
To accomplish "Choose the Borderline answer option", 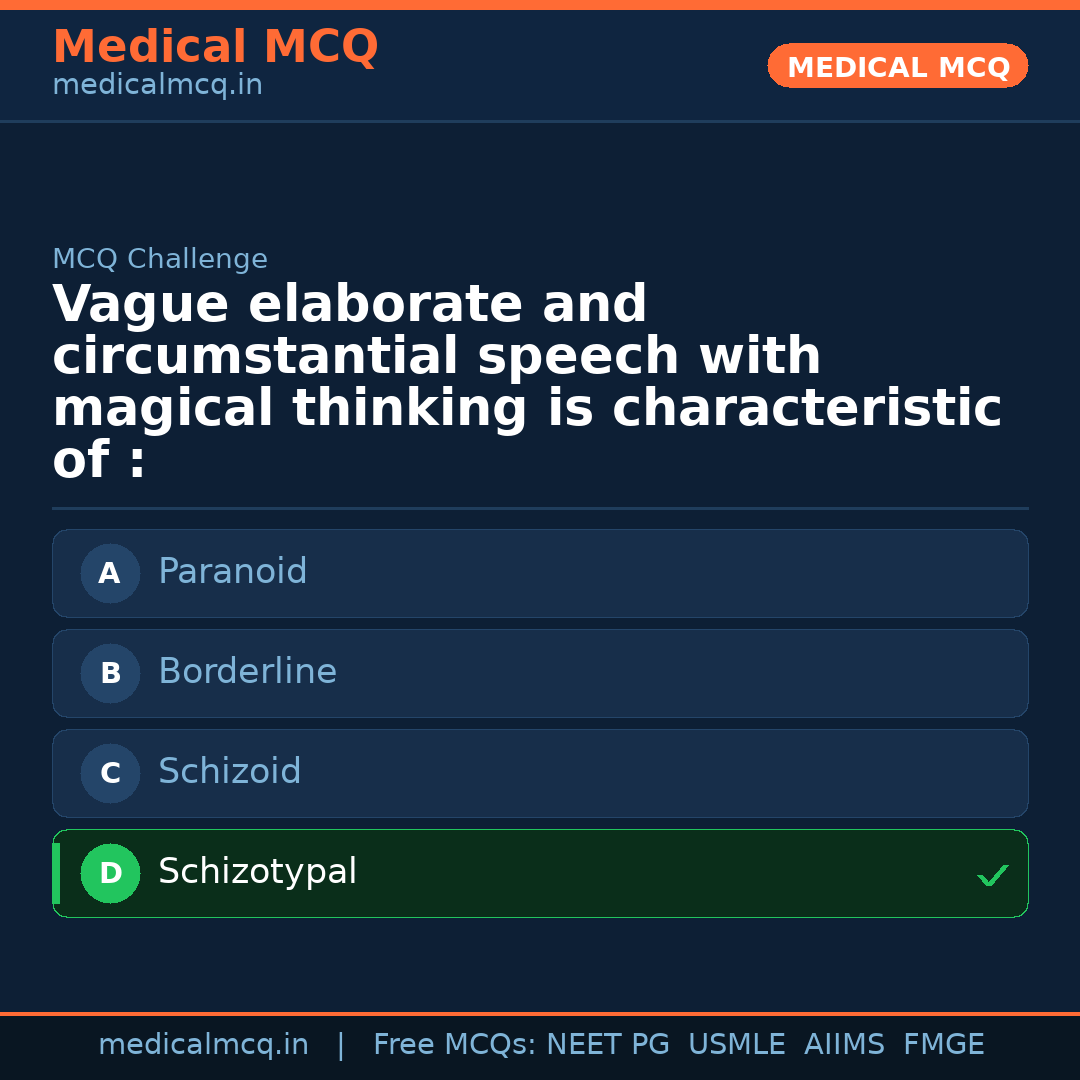I will click(x=540, y=673).
